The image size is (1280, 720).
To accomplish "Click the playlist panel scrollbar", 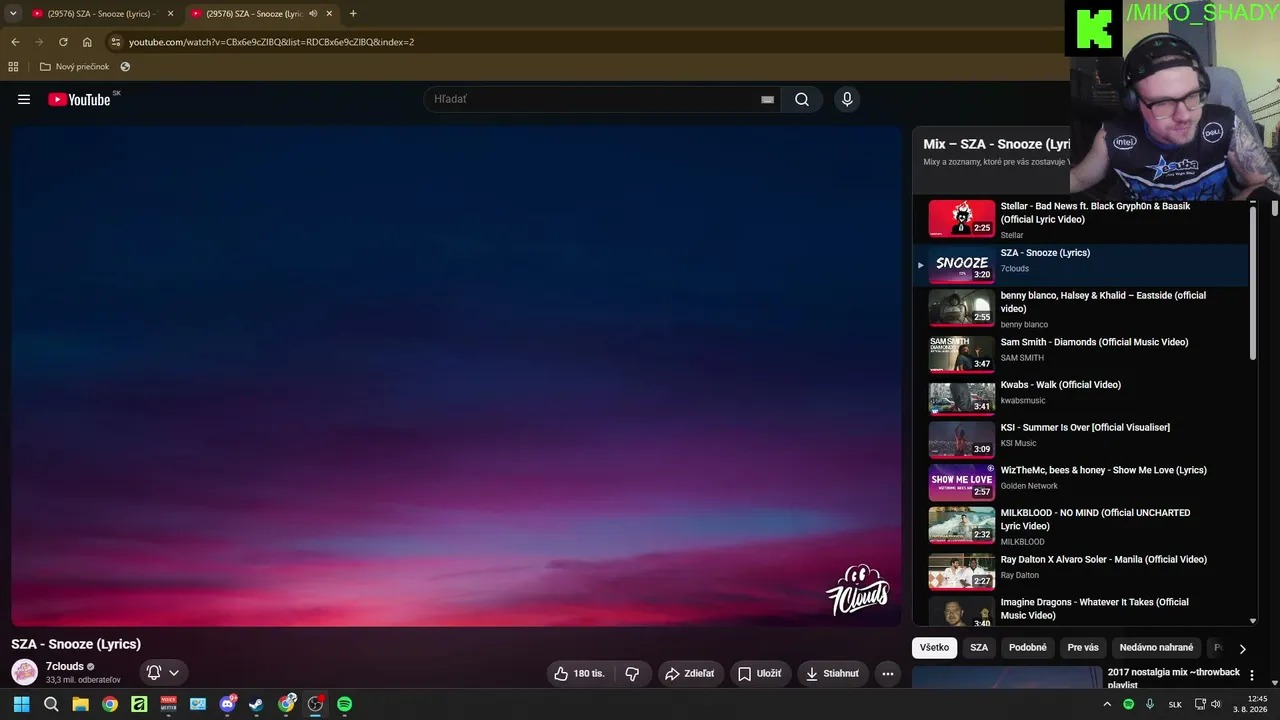I will pos(1253,282).
